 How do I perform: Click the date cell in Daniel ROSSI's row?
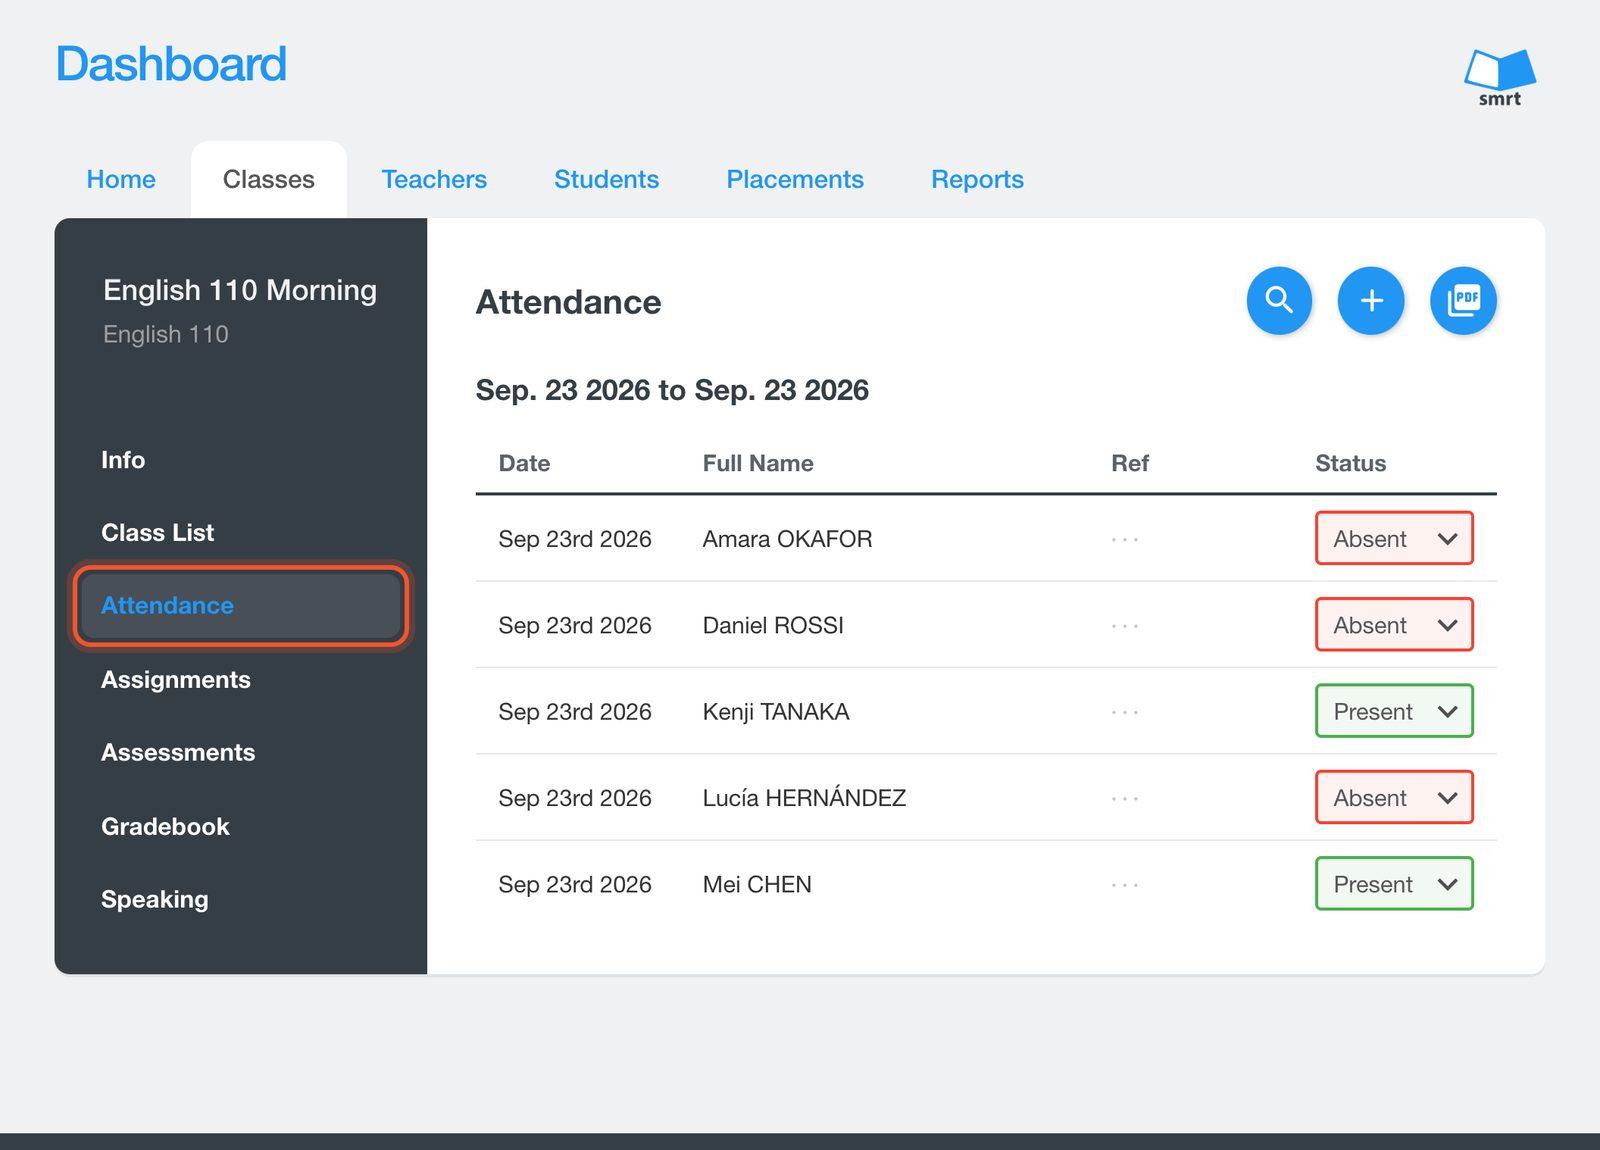pos(575,625)
